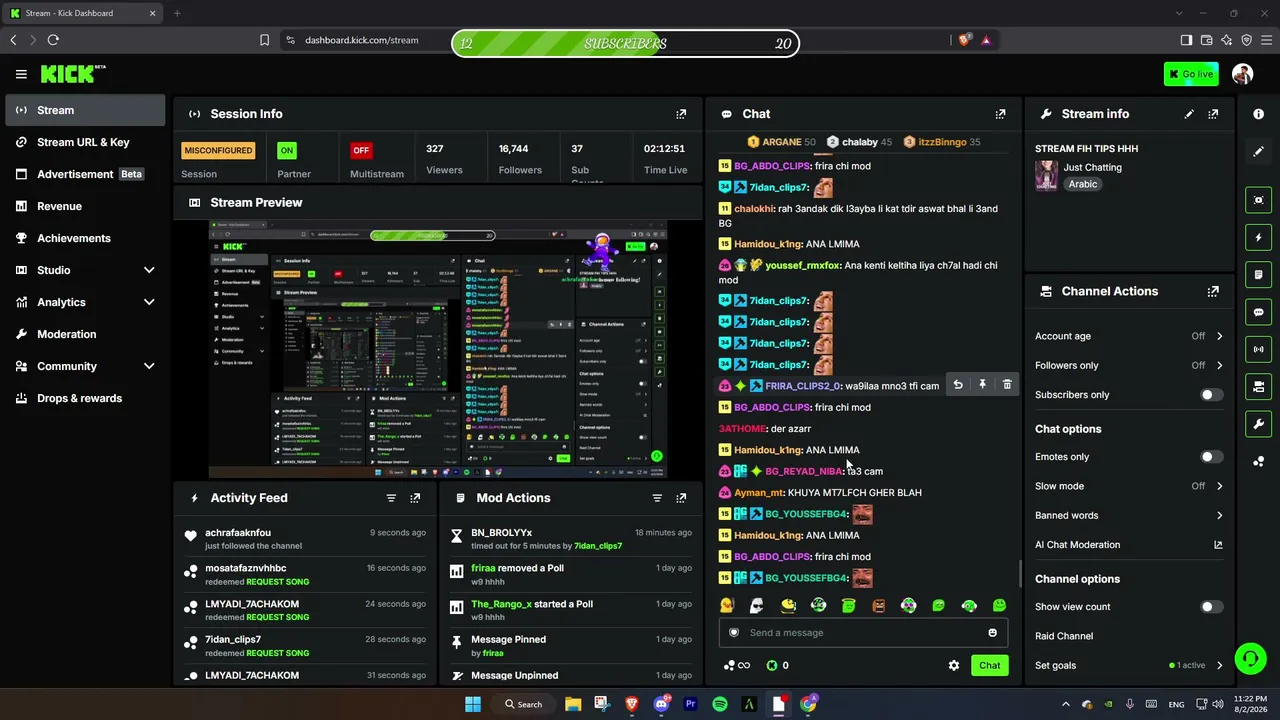Viewport: 1280px width, 720px height.
Task: Click the wrench icon in right rail
Action: (x=1259, y=424)
